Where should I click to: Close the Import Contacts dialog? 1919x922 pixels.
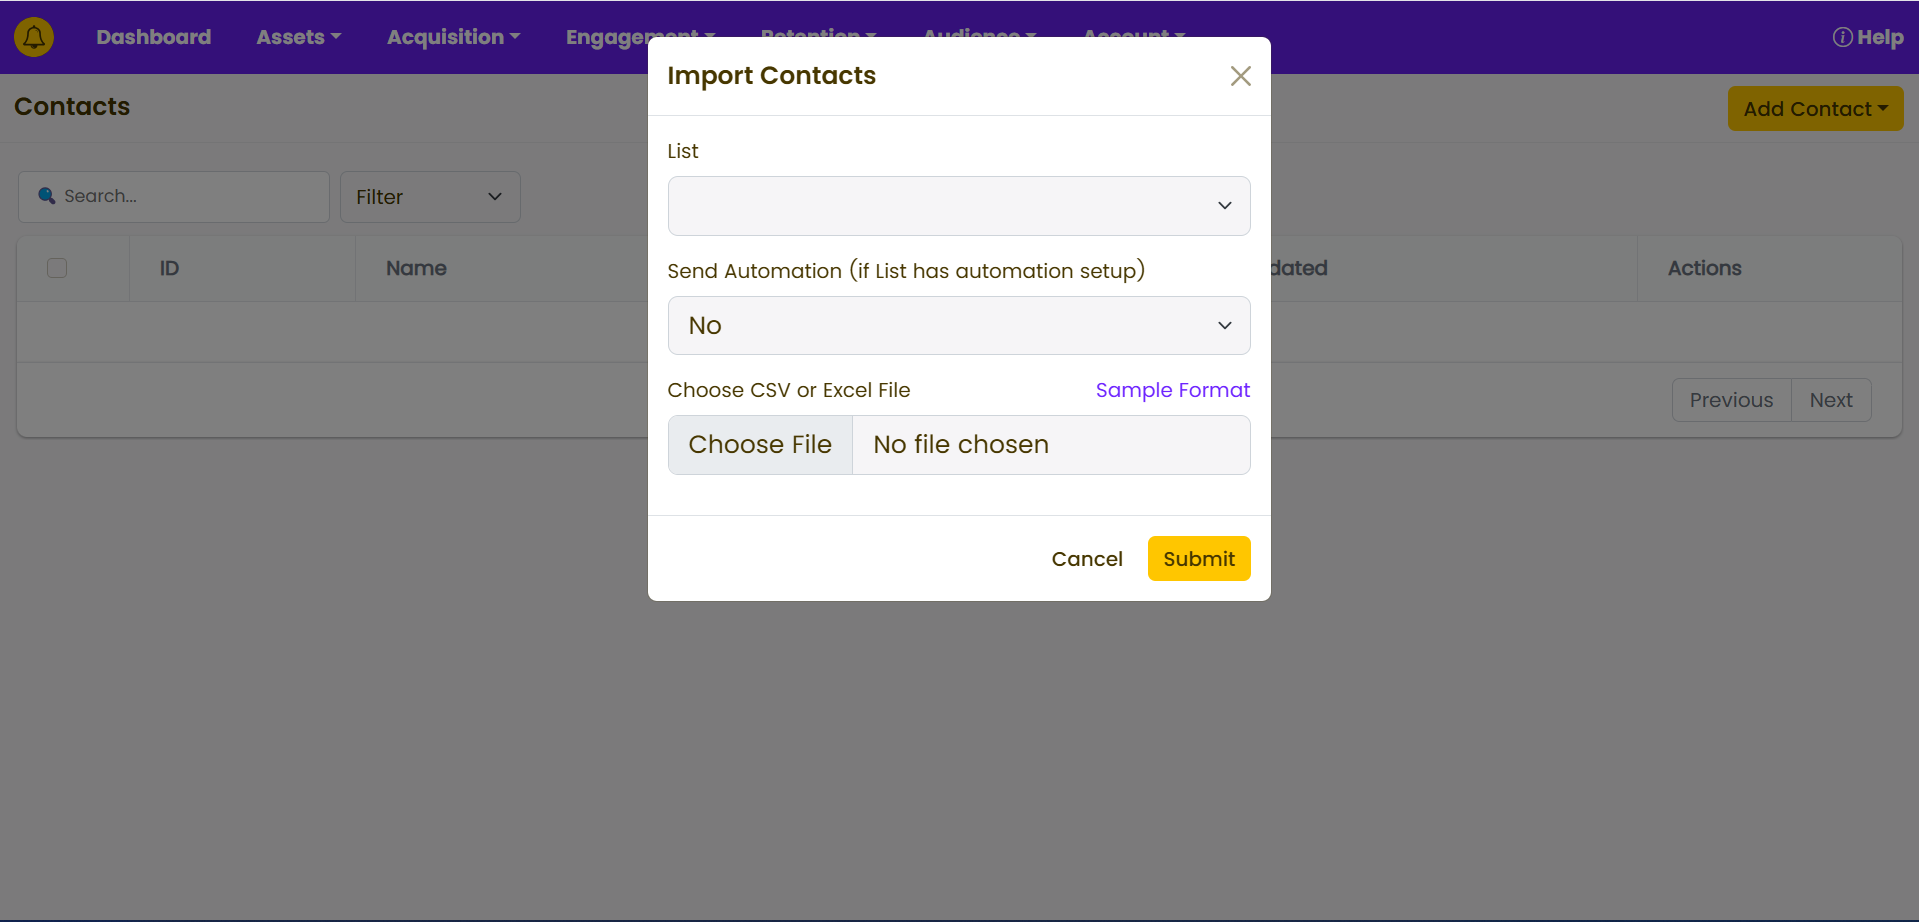pos(1240,76)
